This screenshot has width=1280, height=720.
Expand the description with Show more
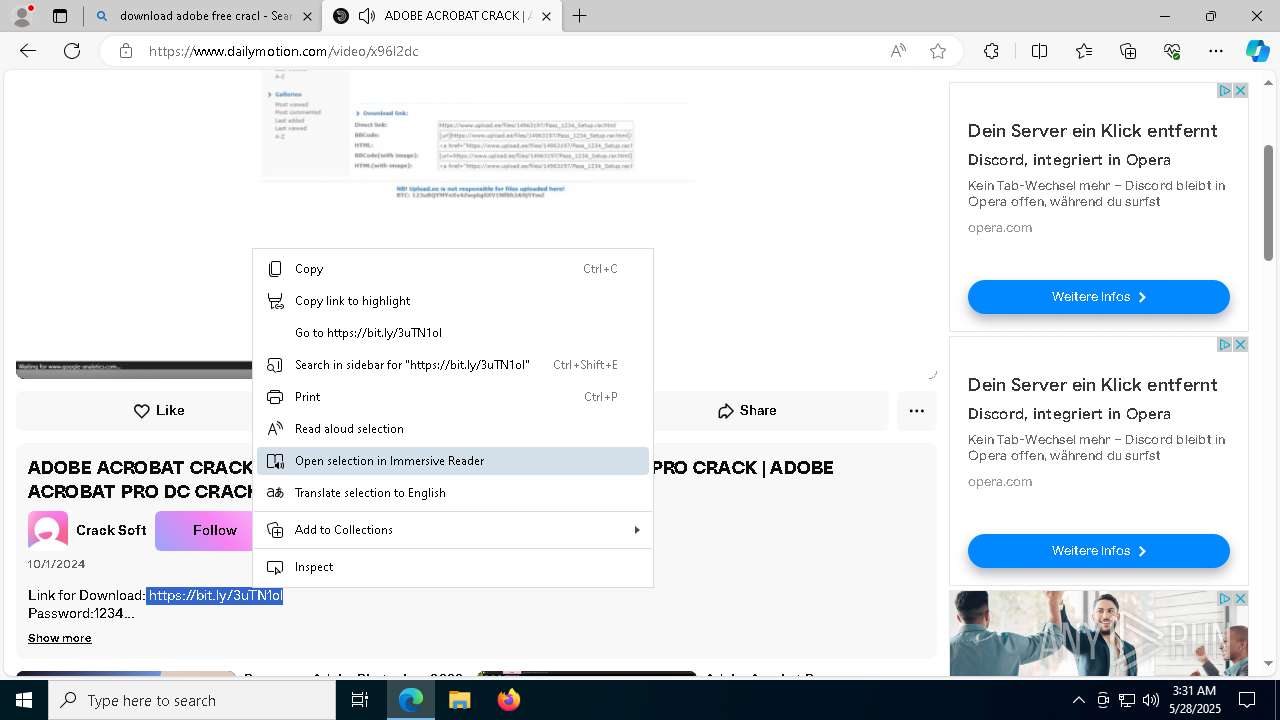(60, 638)
